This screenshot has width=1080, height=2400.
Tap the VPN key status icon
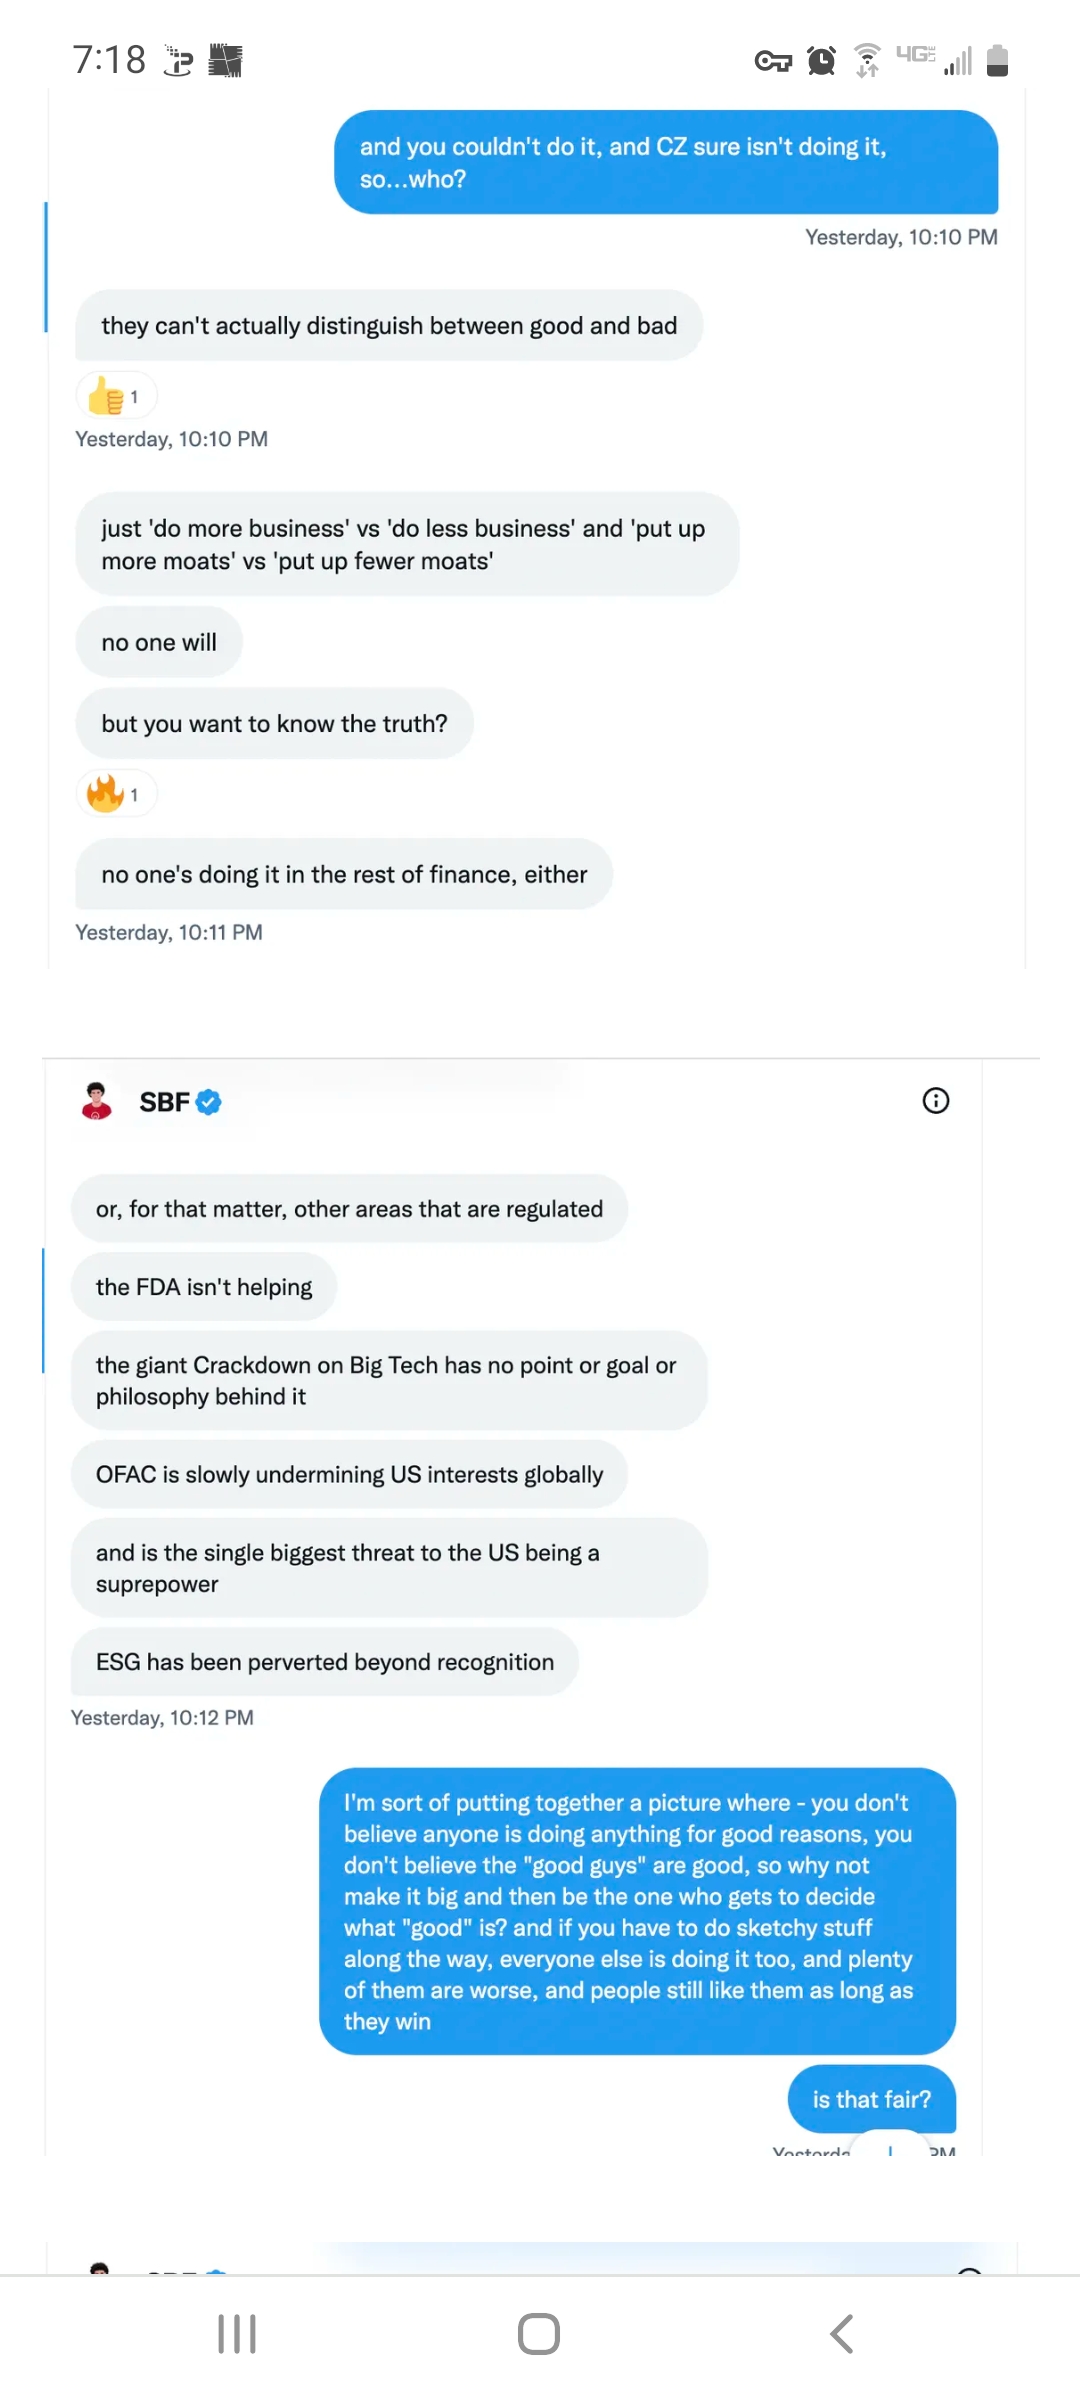click(x=773, y=62)
